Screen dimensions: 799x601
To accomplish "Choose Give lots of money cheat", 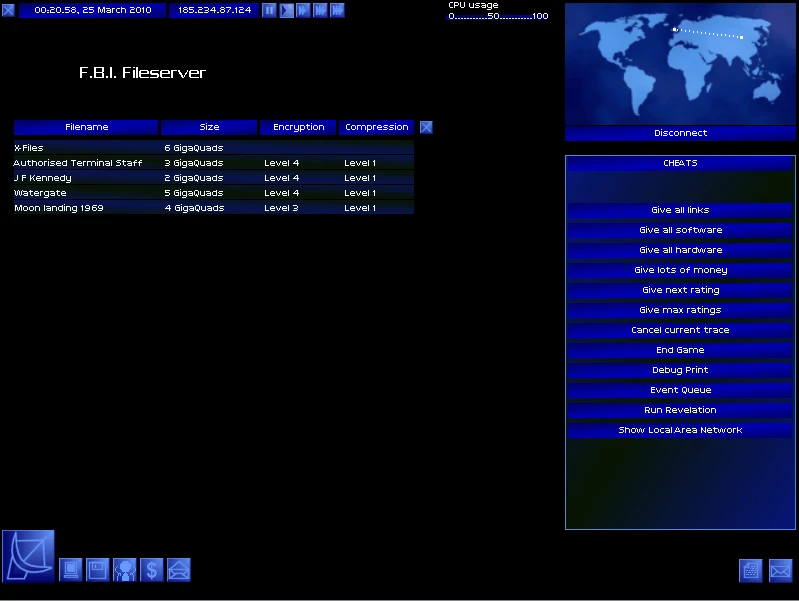I will [x=680, y=270].
